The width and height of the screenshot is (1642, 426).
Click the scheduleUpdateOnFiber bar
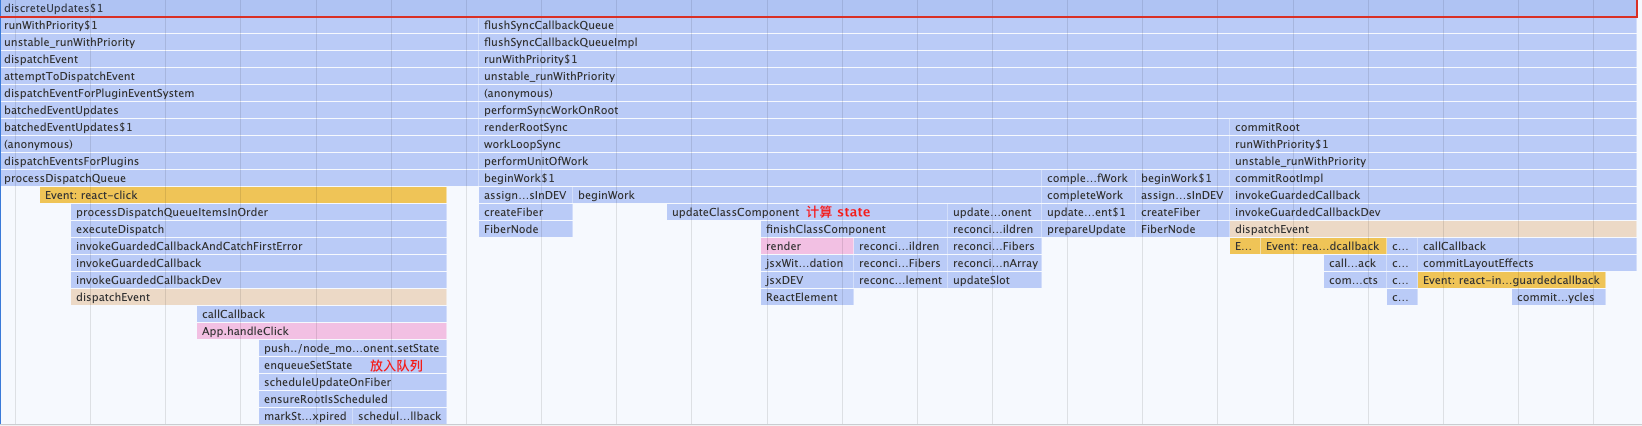353,382
